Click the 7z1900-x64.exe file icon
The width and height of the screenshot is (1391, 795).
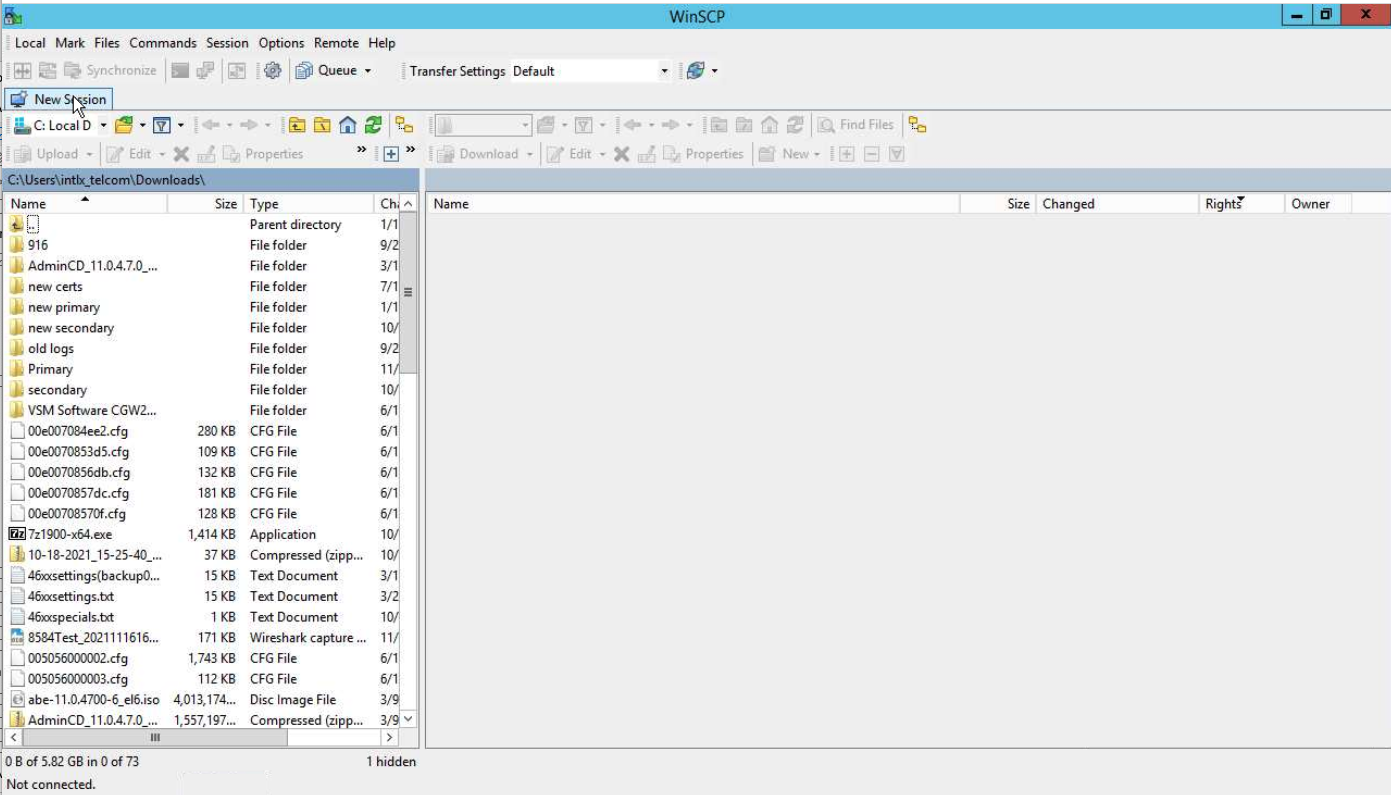pyautogui.click(x=17, y=534)
